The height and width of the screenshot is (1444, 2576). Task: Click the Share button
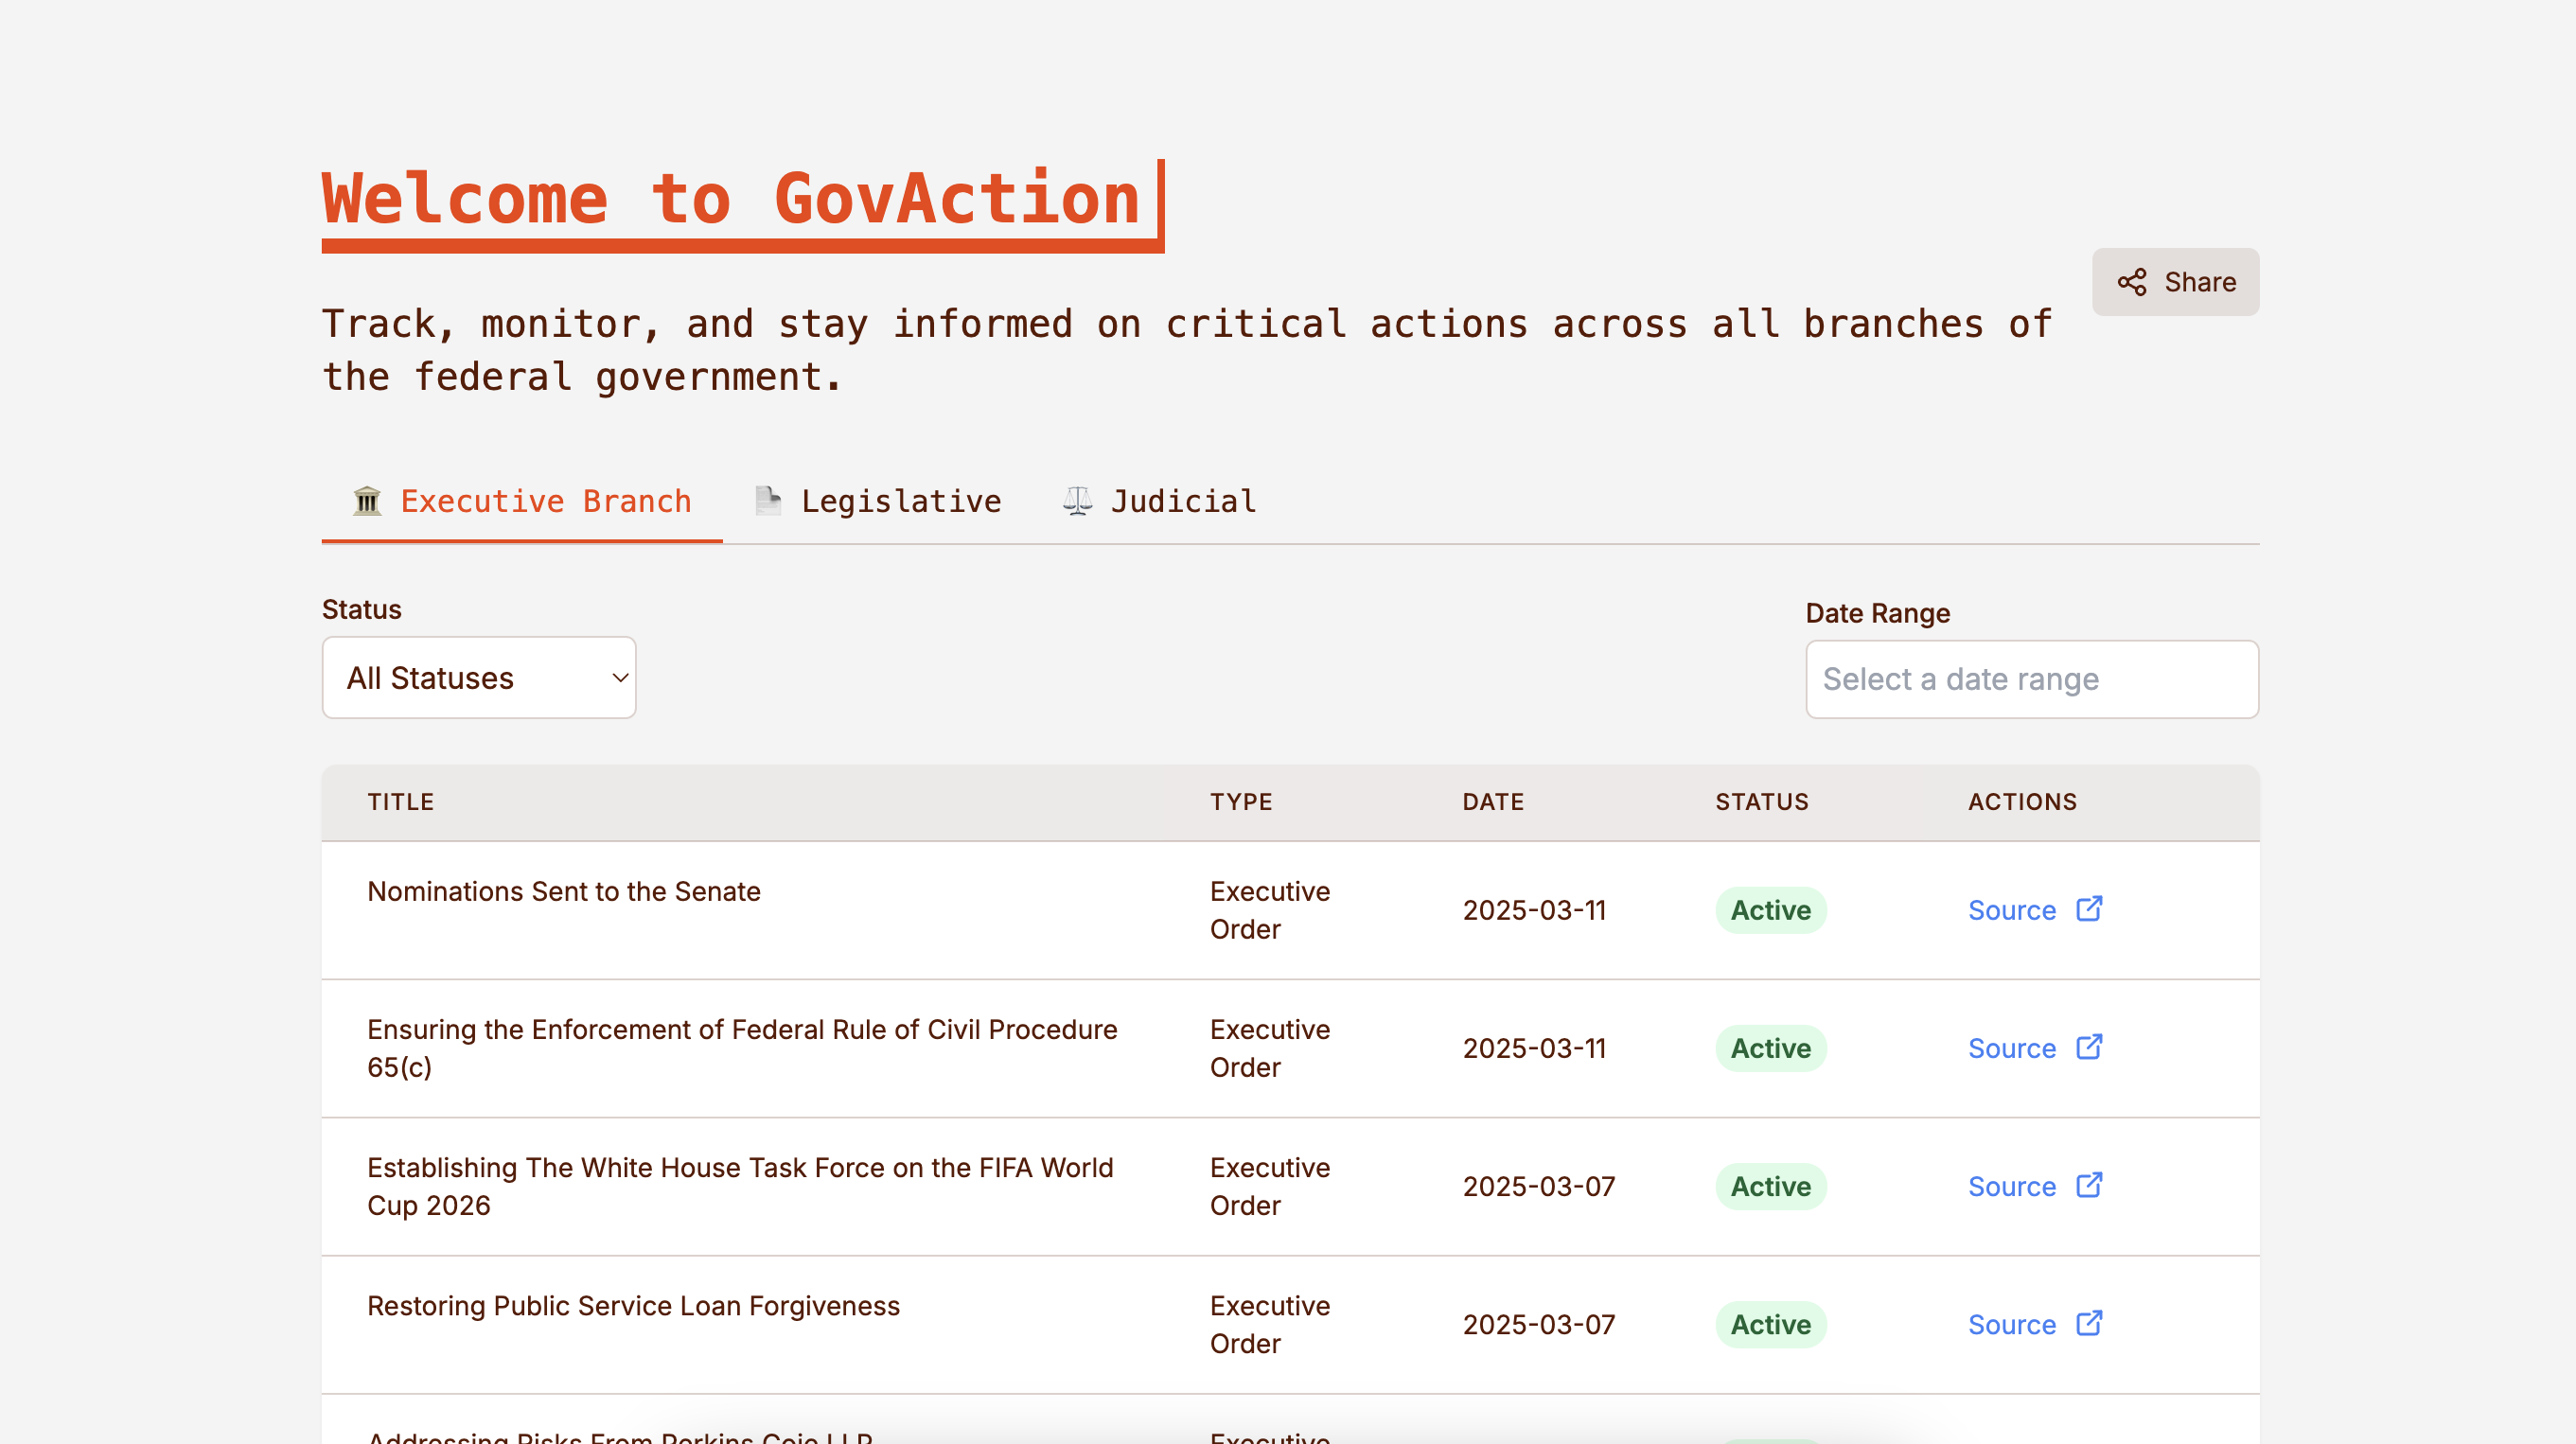[x=2175, y=282]
